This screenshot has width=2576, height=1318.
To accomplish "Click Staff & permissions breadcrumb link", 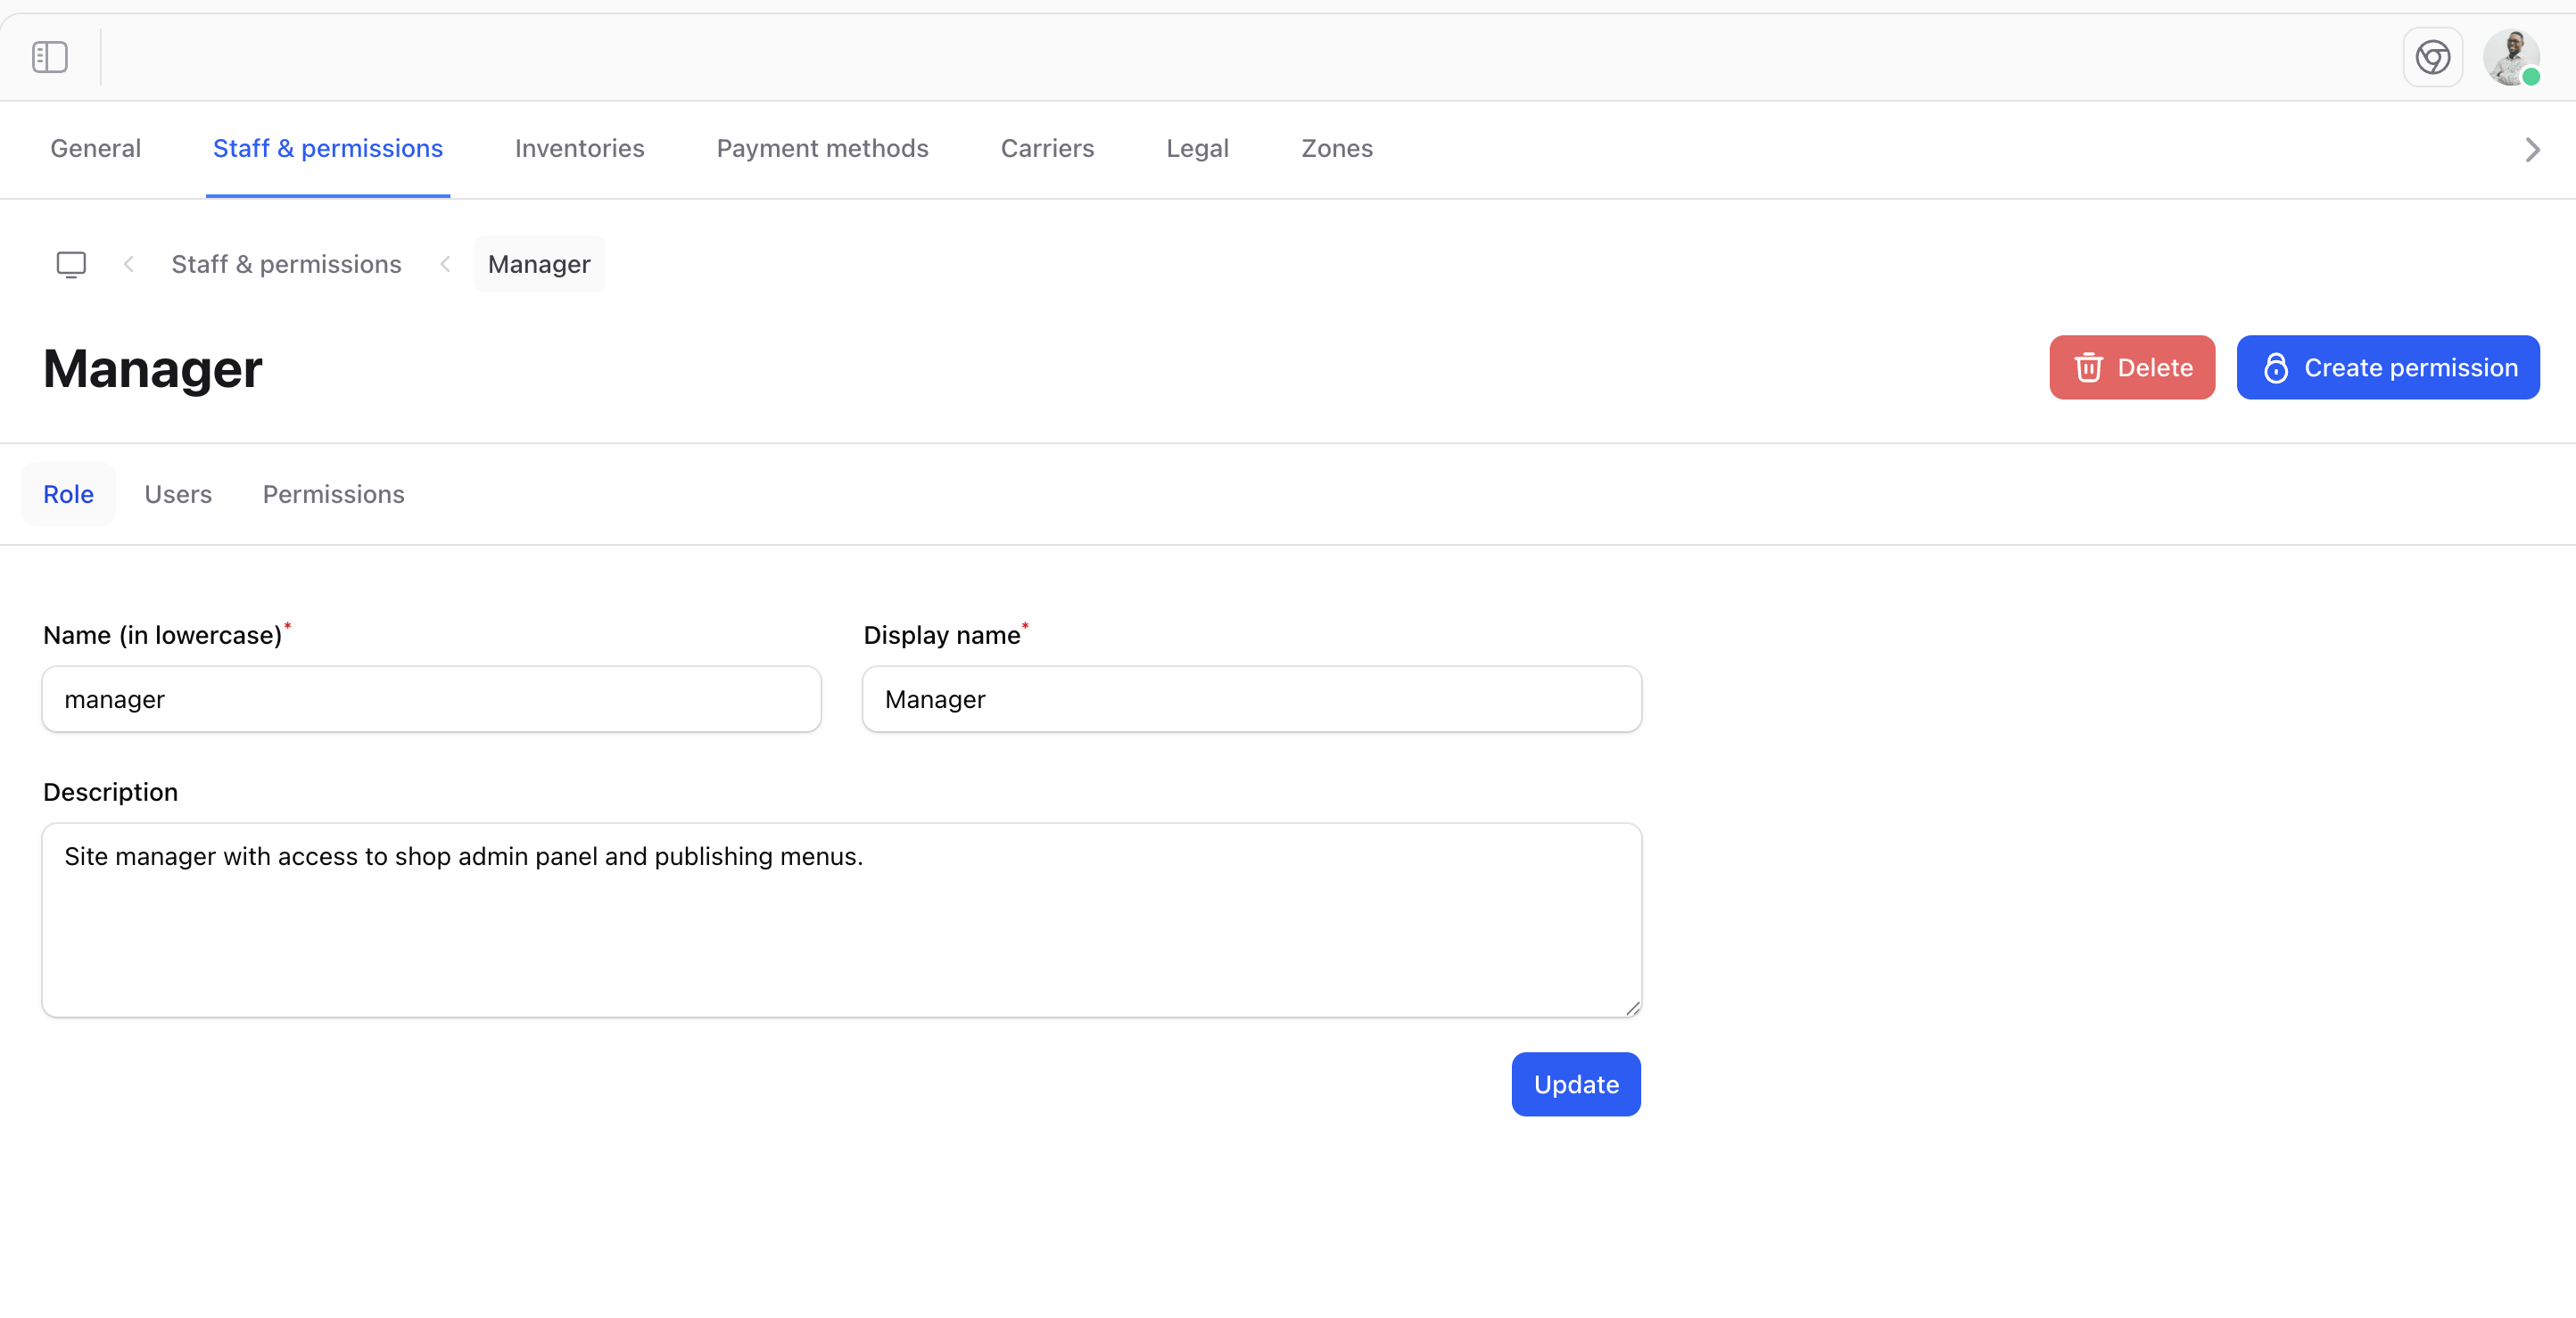I will [286, 264].
